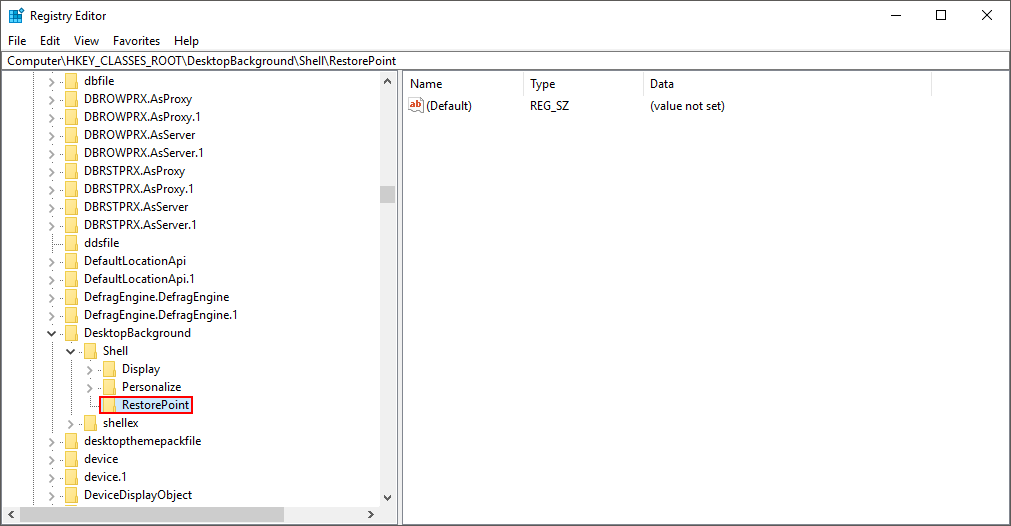Minimize the Registry Editor window
The height and width of the screenshot is (526, 1011).
(896, 15)
